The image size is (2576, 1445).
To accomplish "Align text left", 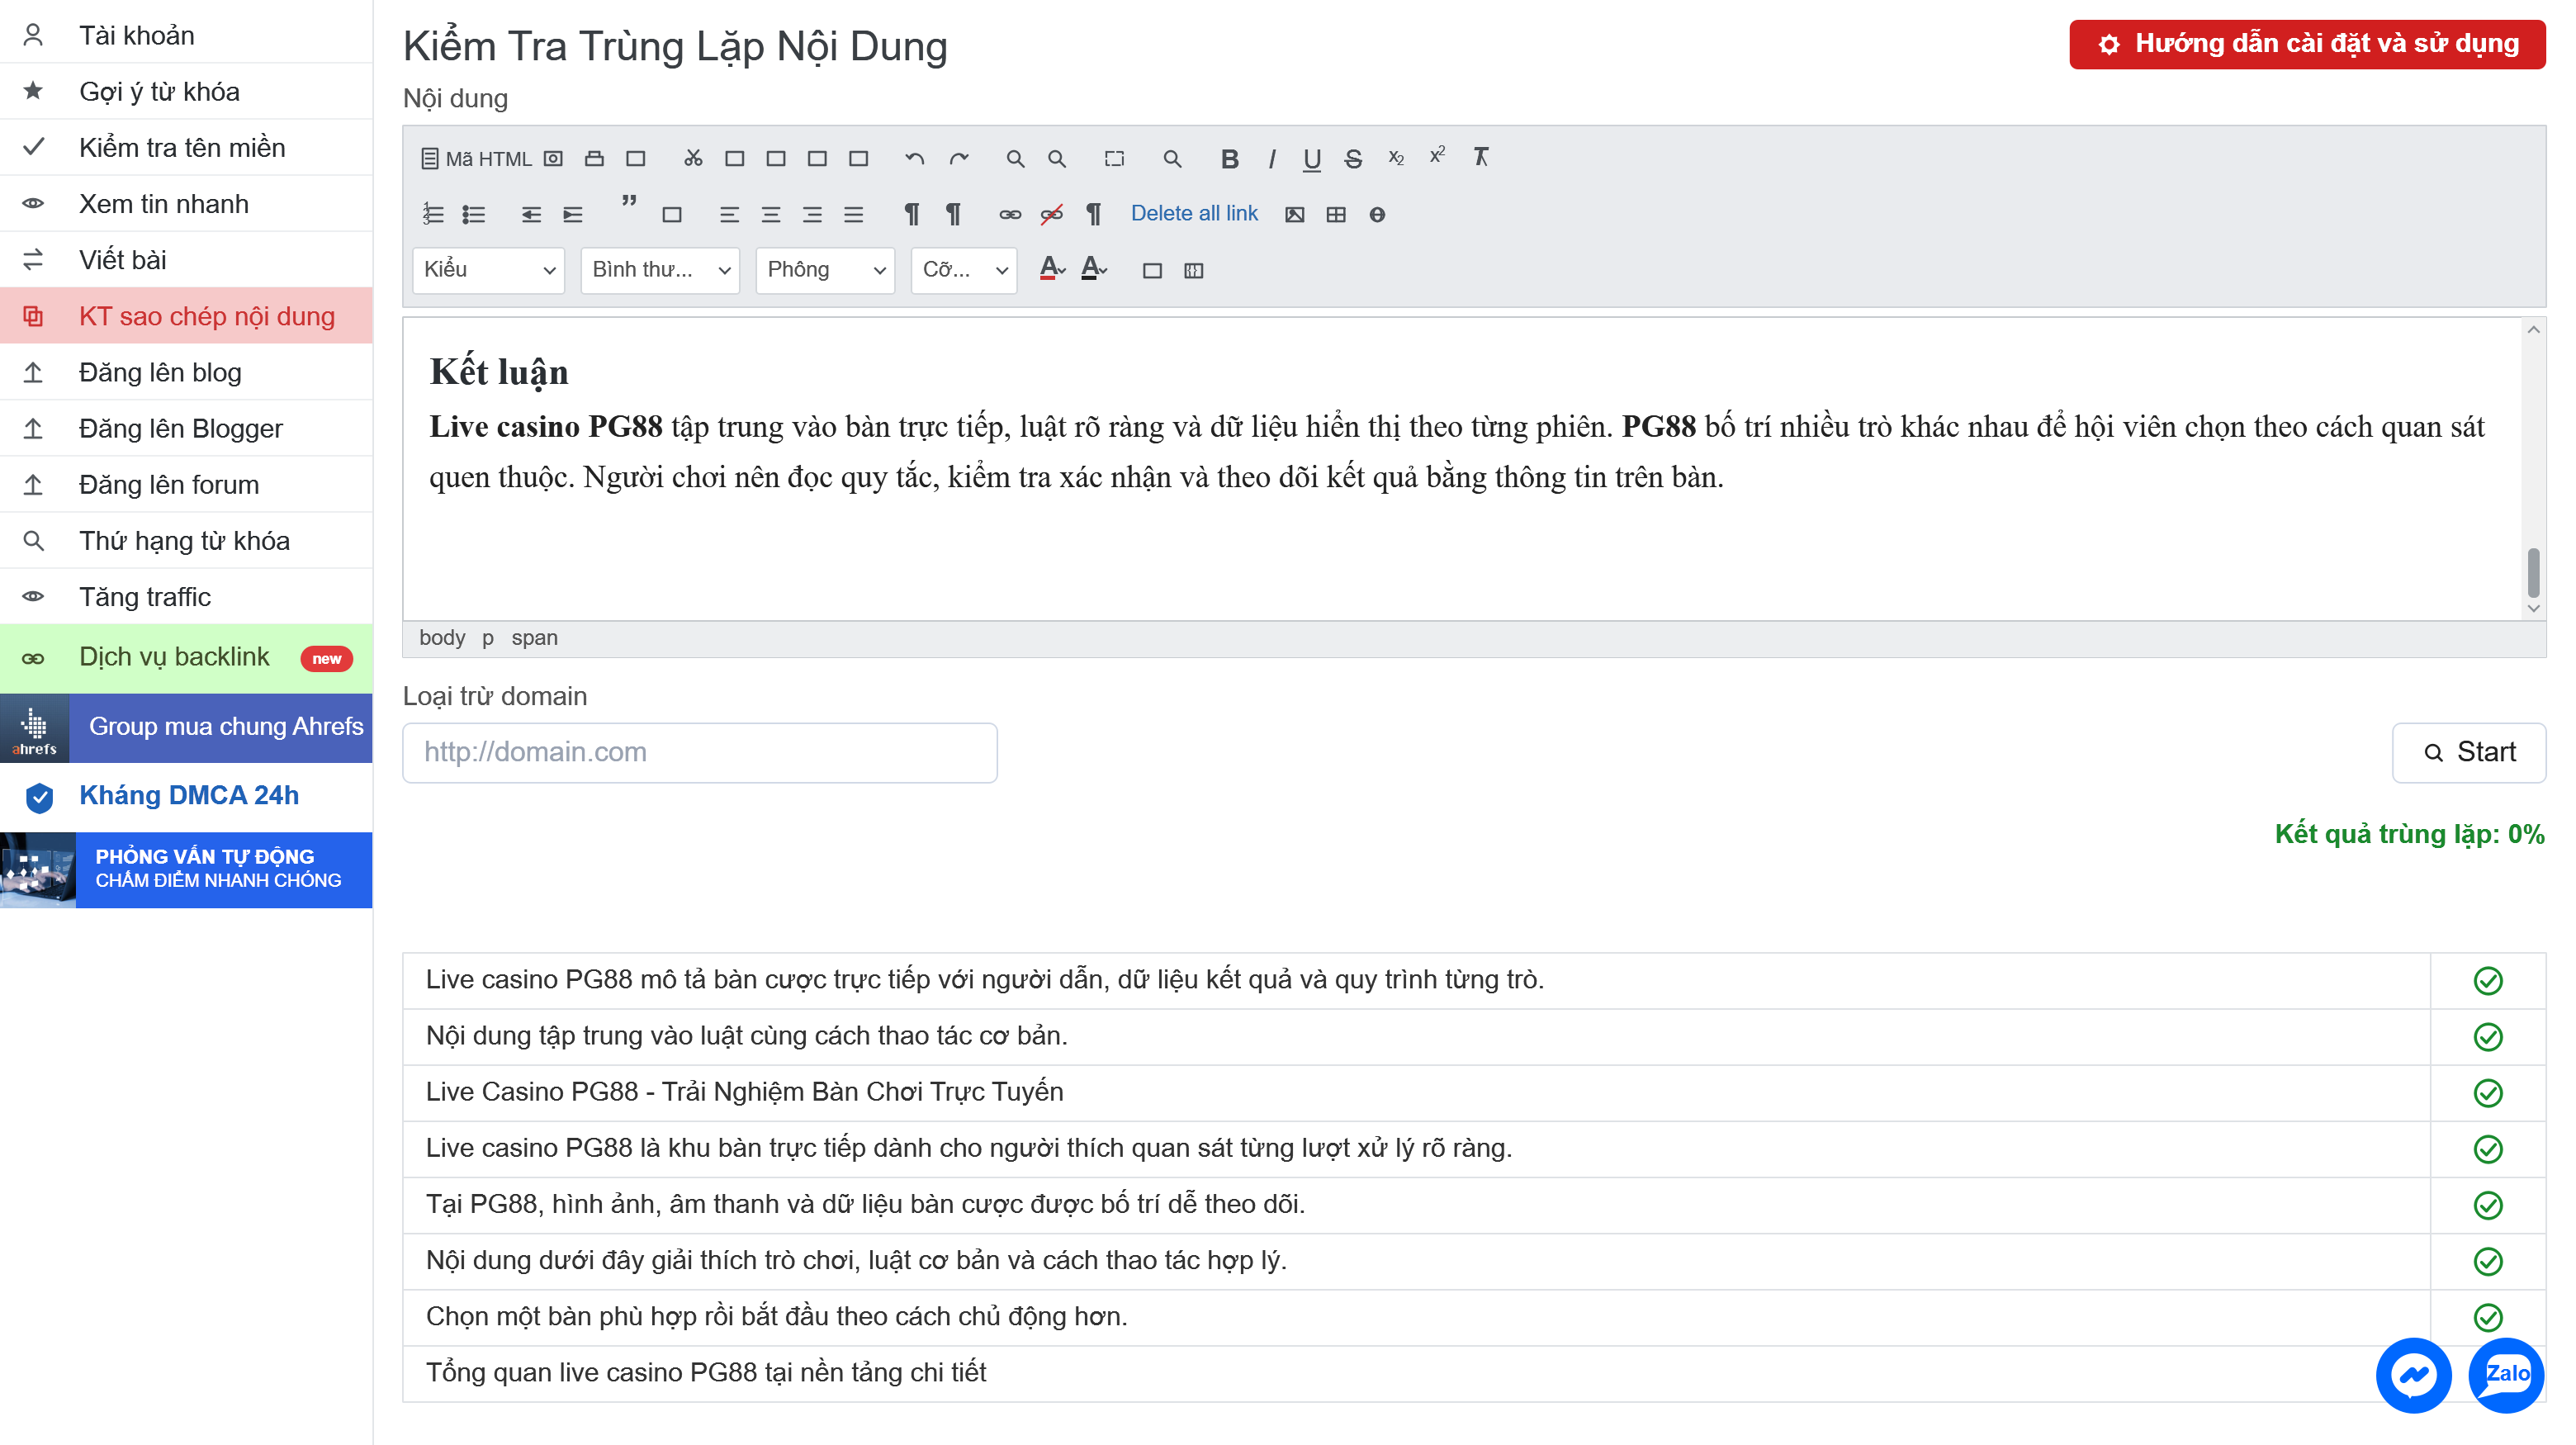I will coord(729,214).
